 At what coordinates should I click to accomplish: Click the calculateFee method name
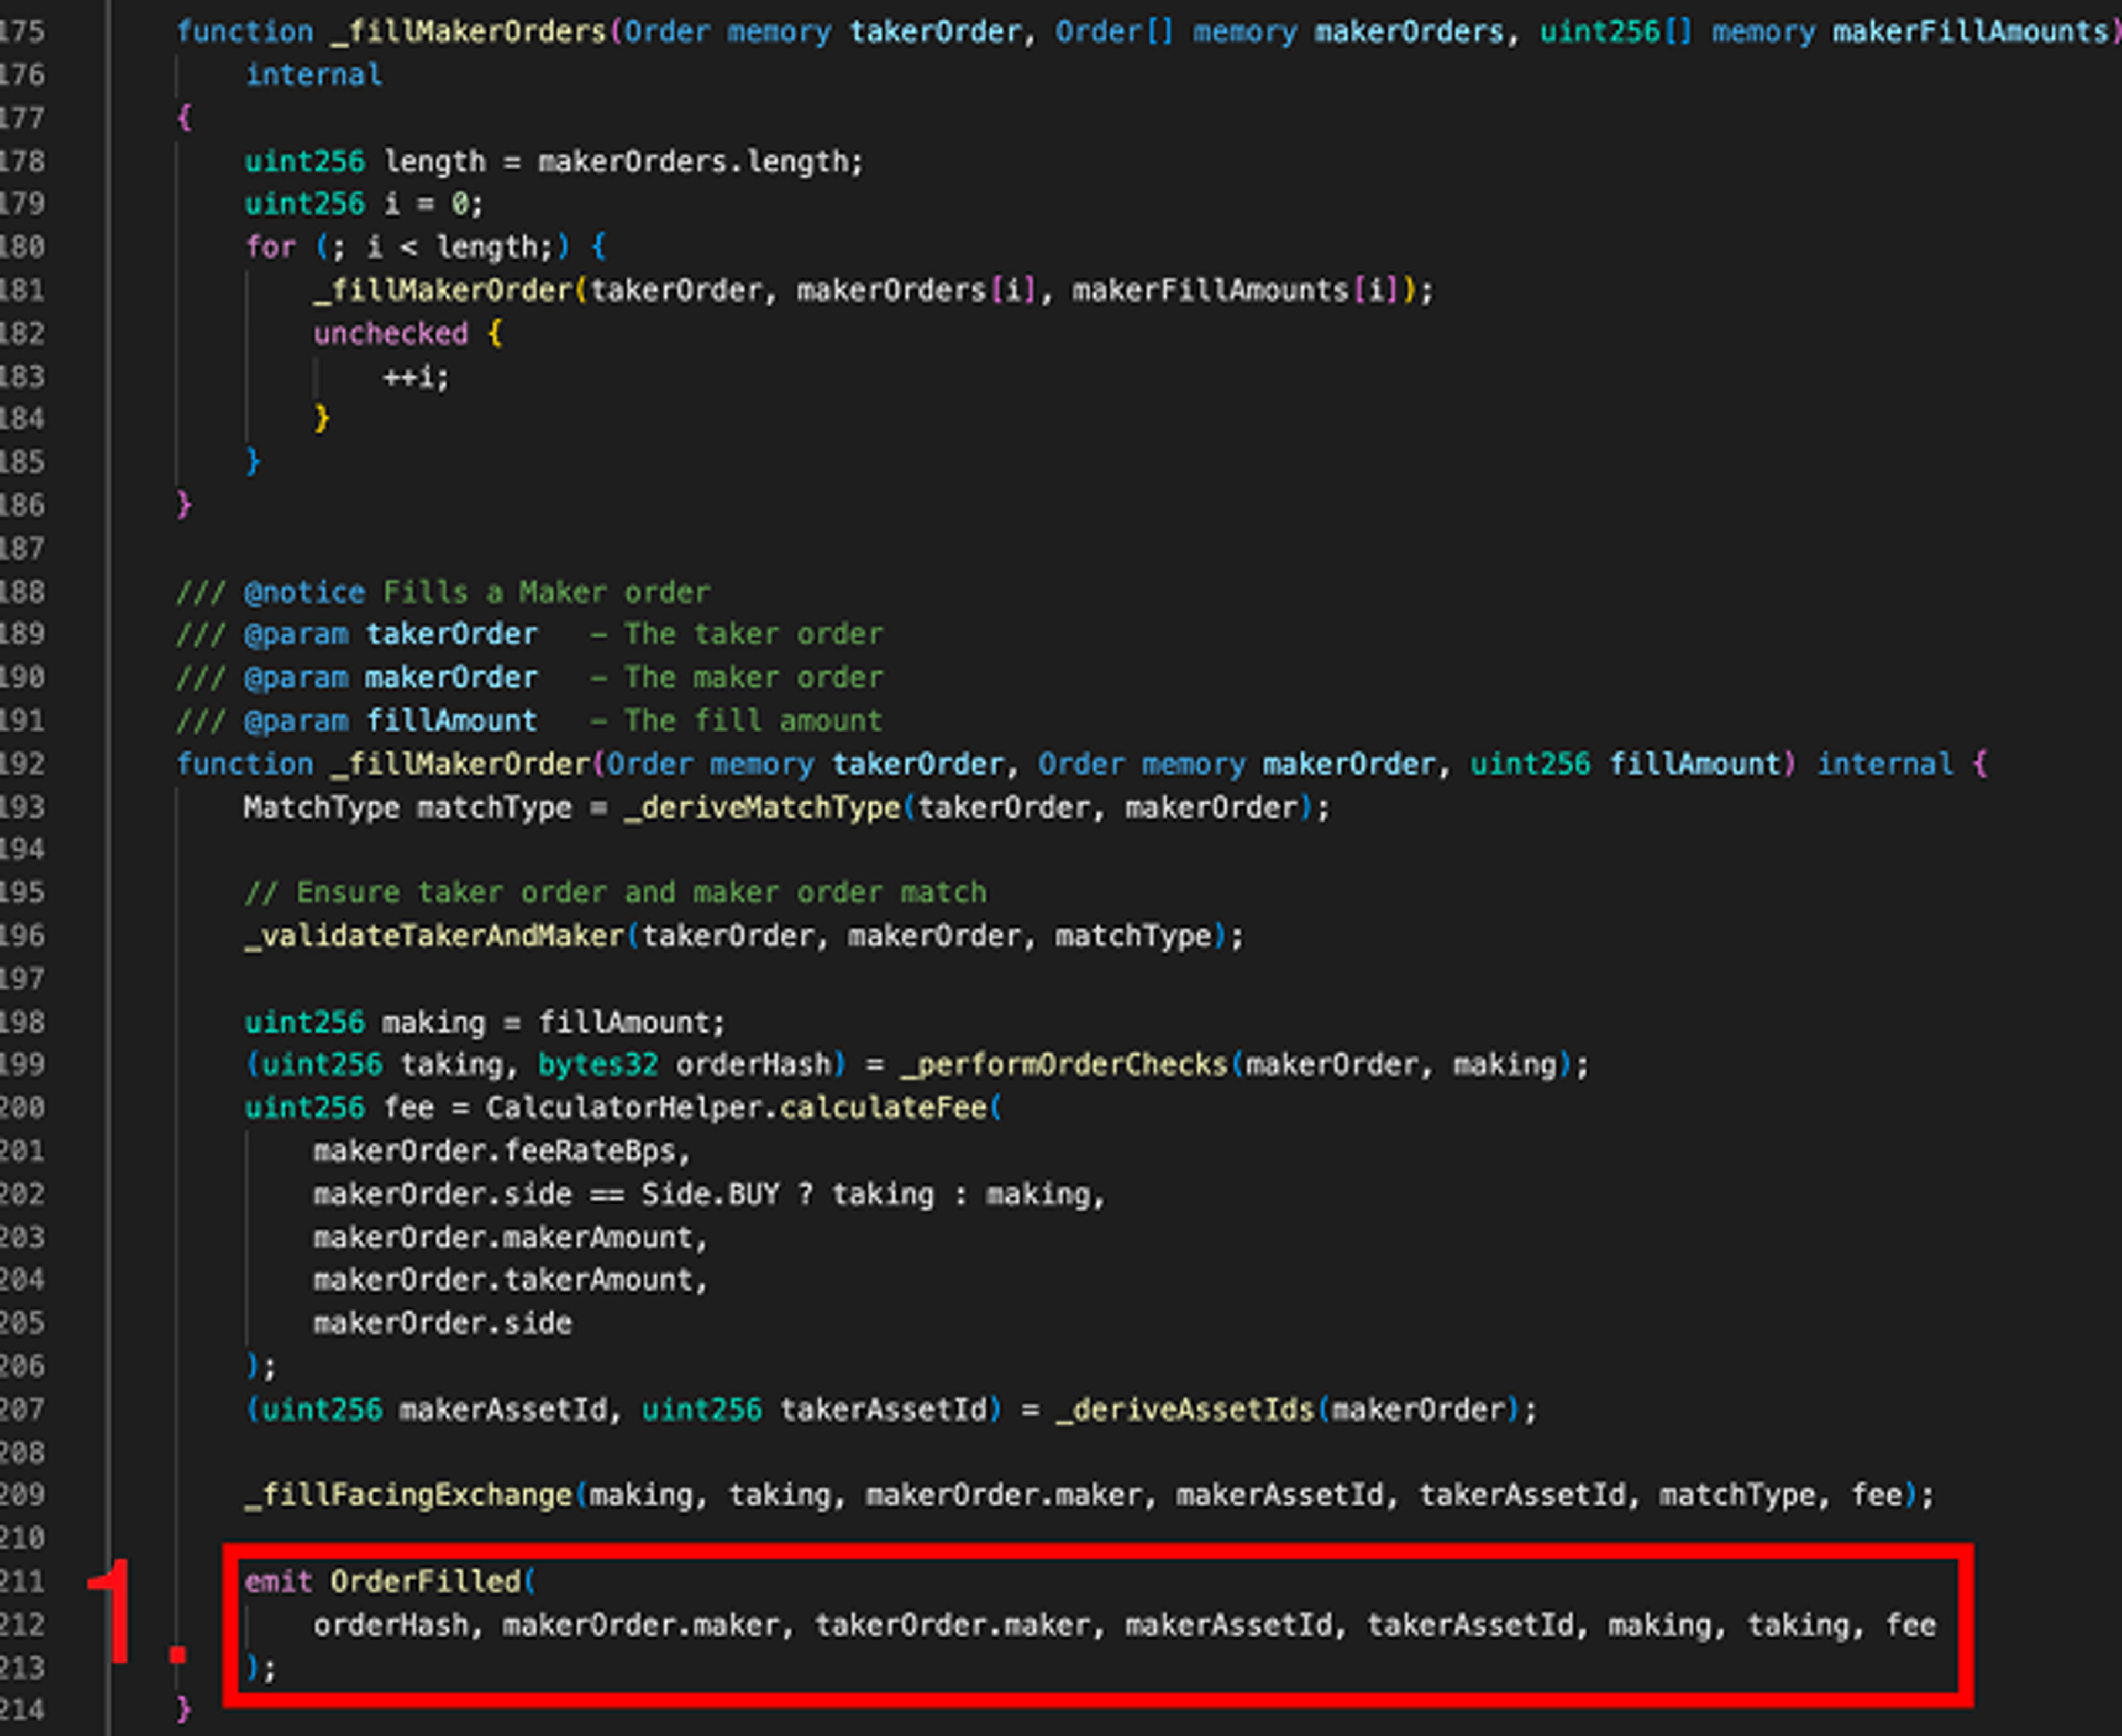click(883, 1108)
